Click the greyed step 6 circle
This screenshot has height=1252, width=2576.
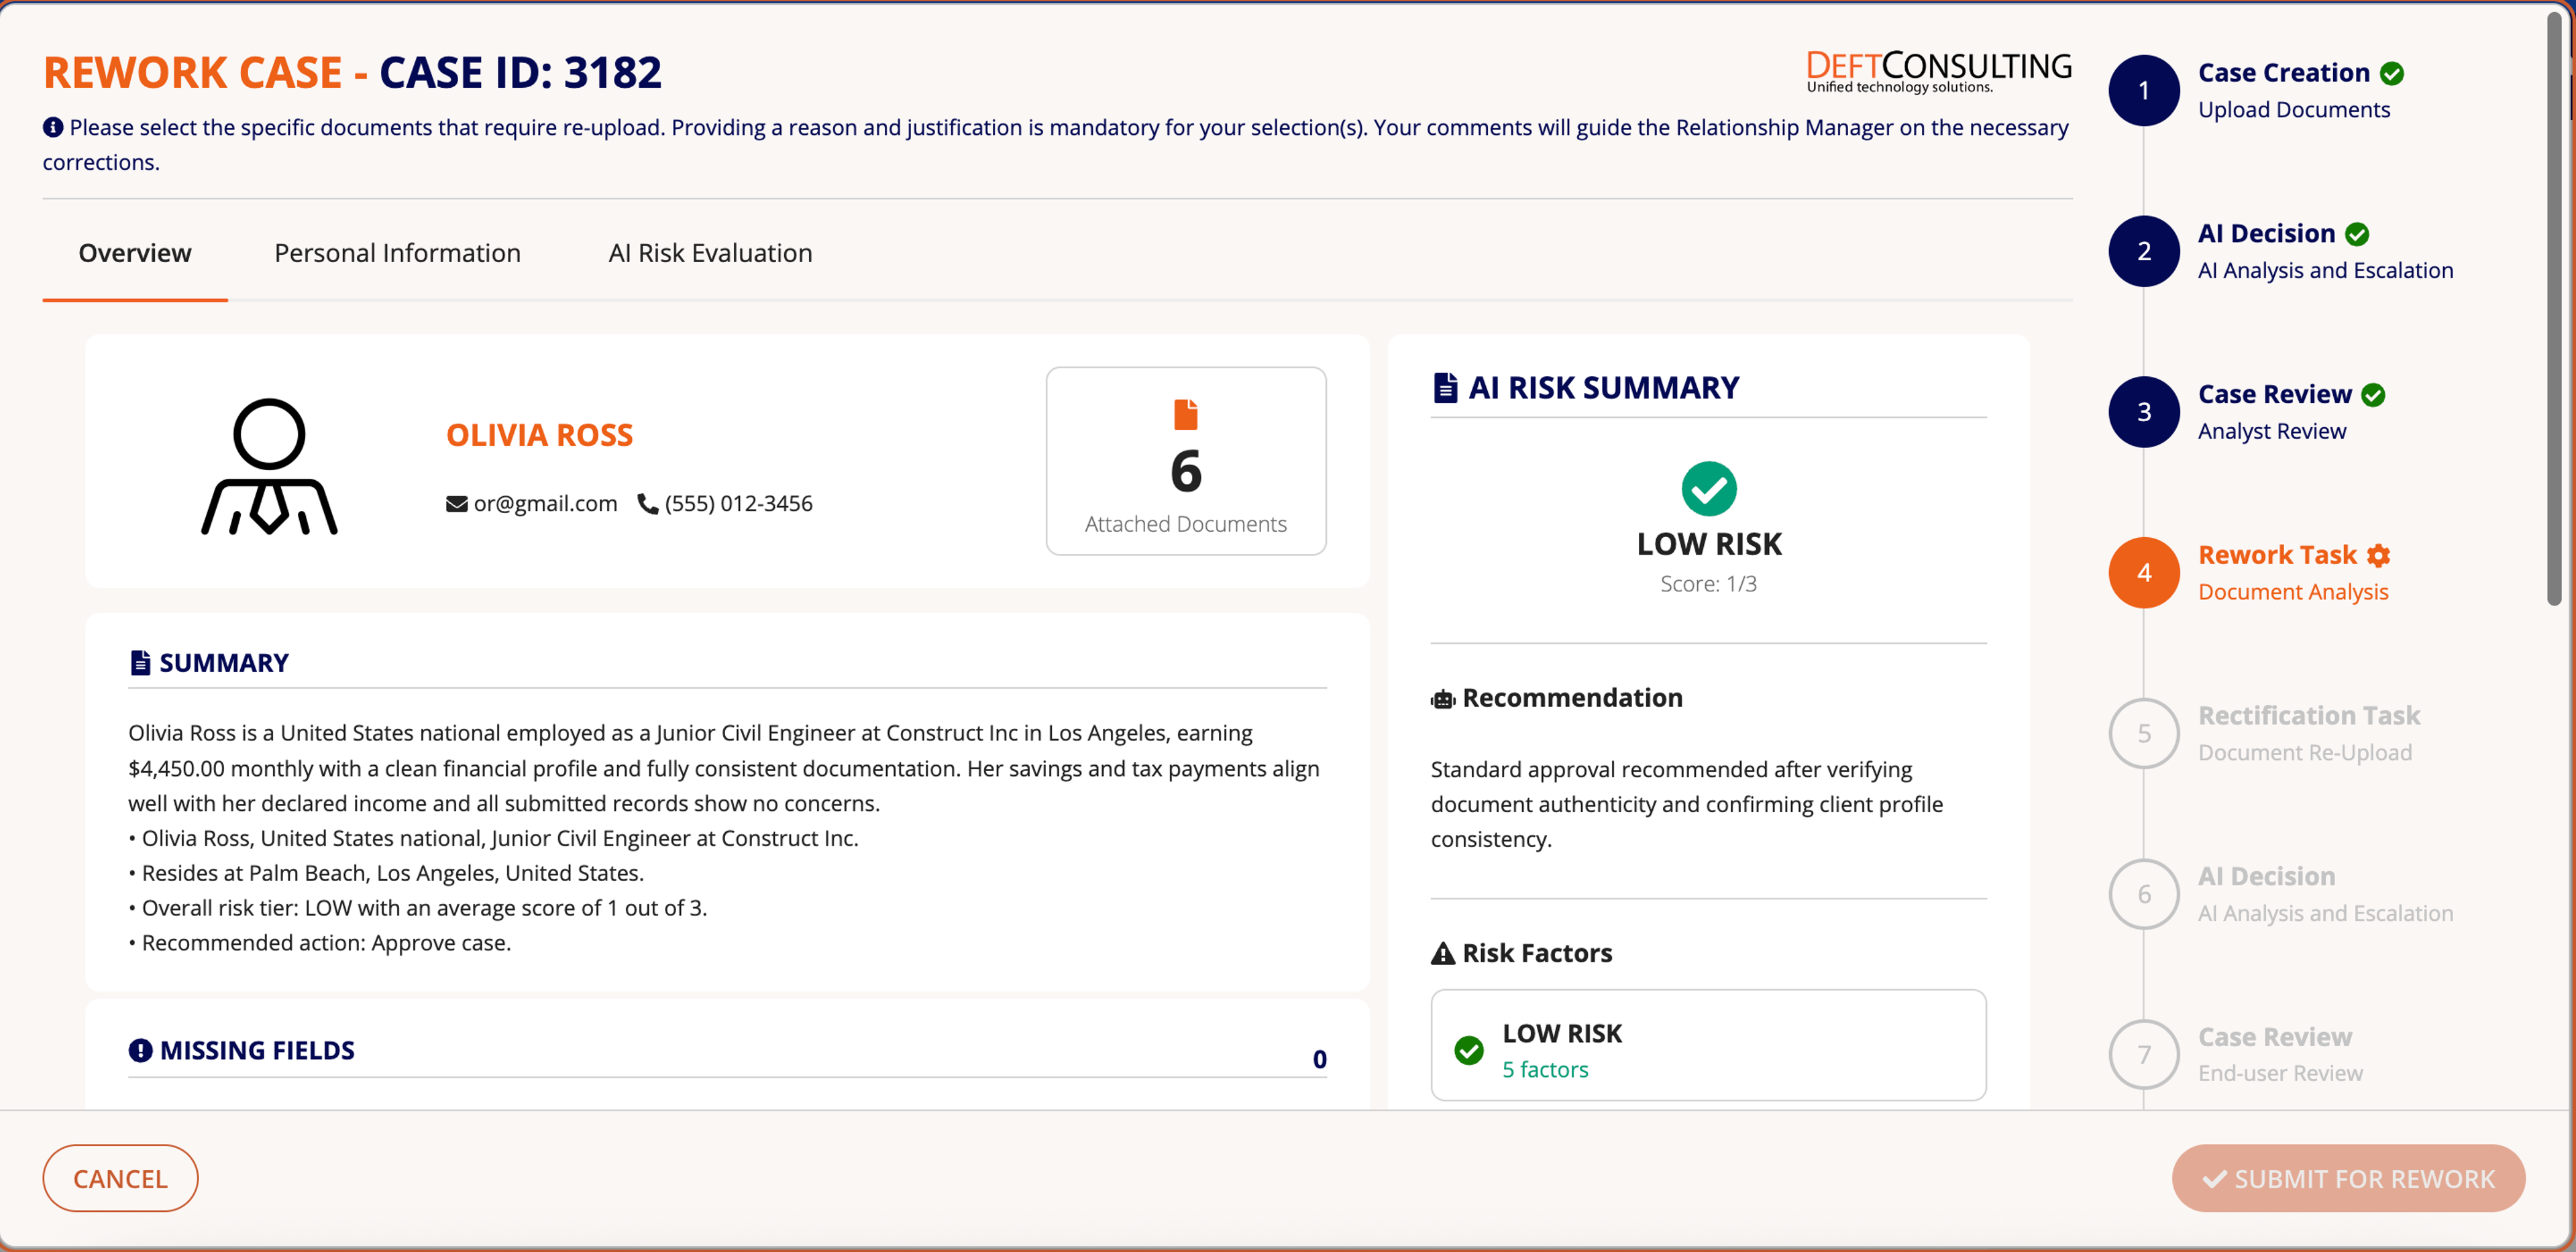pyautogui.click(x=2144, y=894)
